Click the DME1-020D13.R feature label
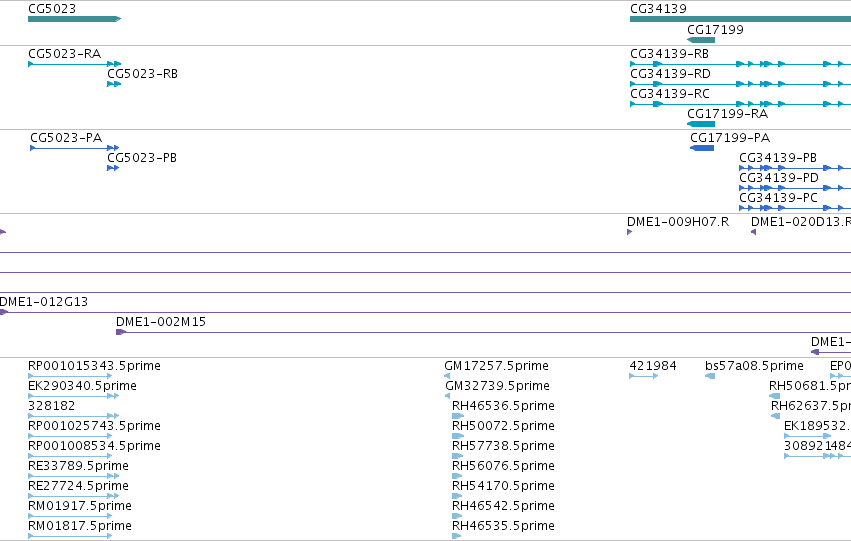The image size is (851, 541). coord(801,222)
